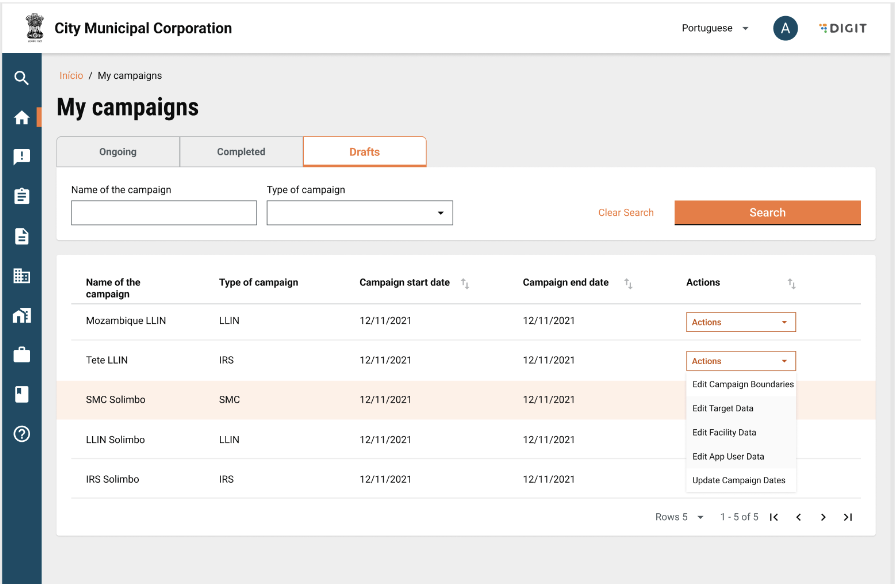This screenshot has height=584, width=896.
Task: Go to the next page of results
Action: [823, 517]
